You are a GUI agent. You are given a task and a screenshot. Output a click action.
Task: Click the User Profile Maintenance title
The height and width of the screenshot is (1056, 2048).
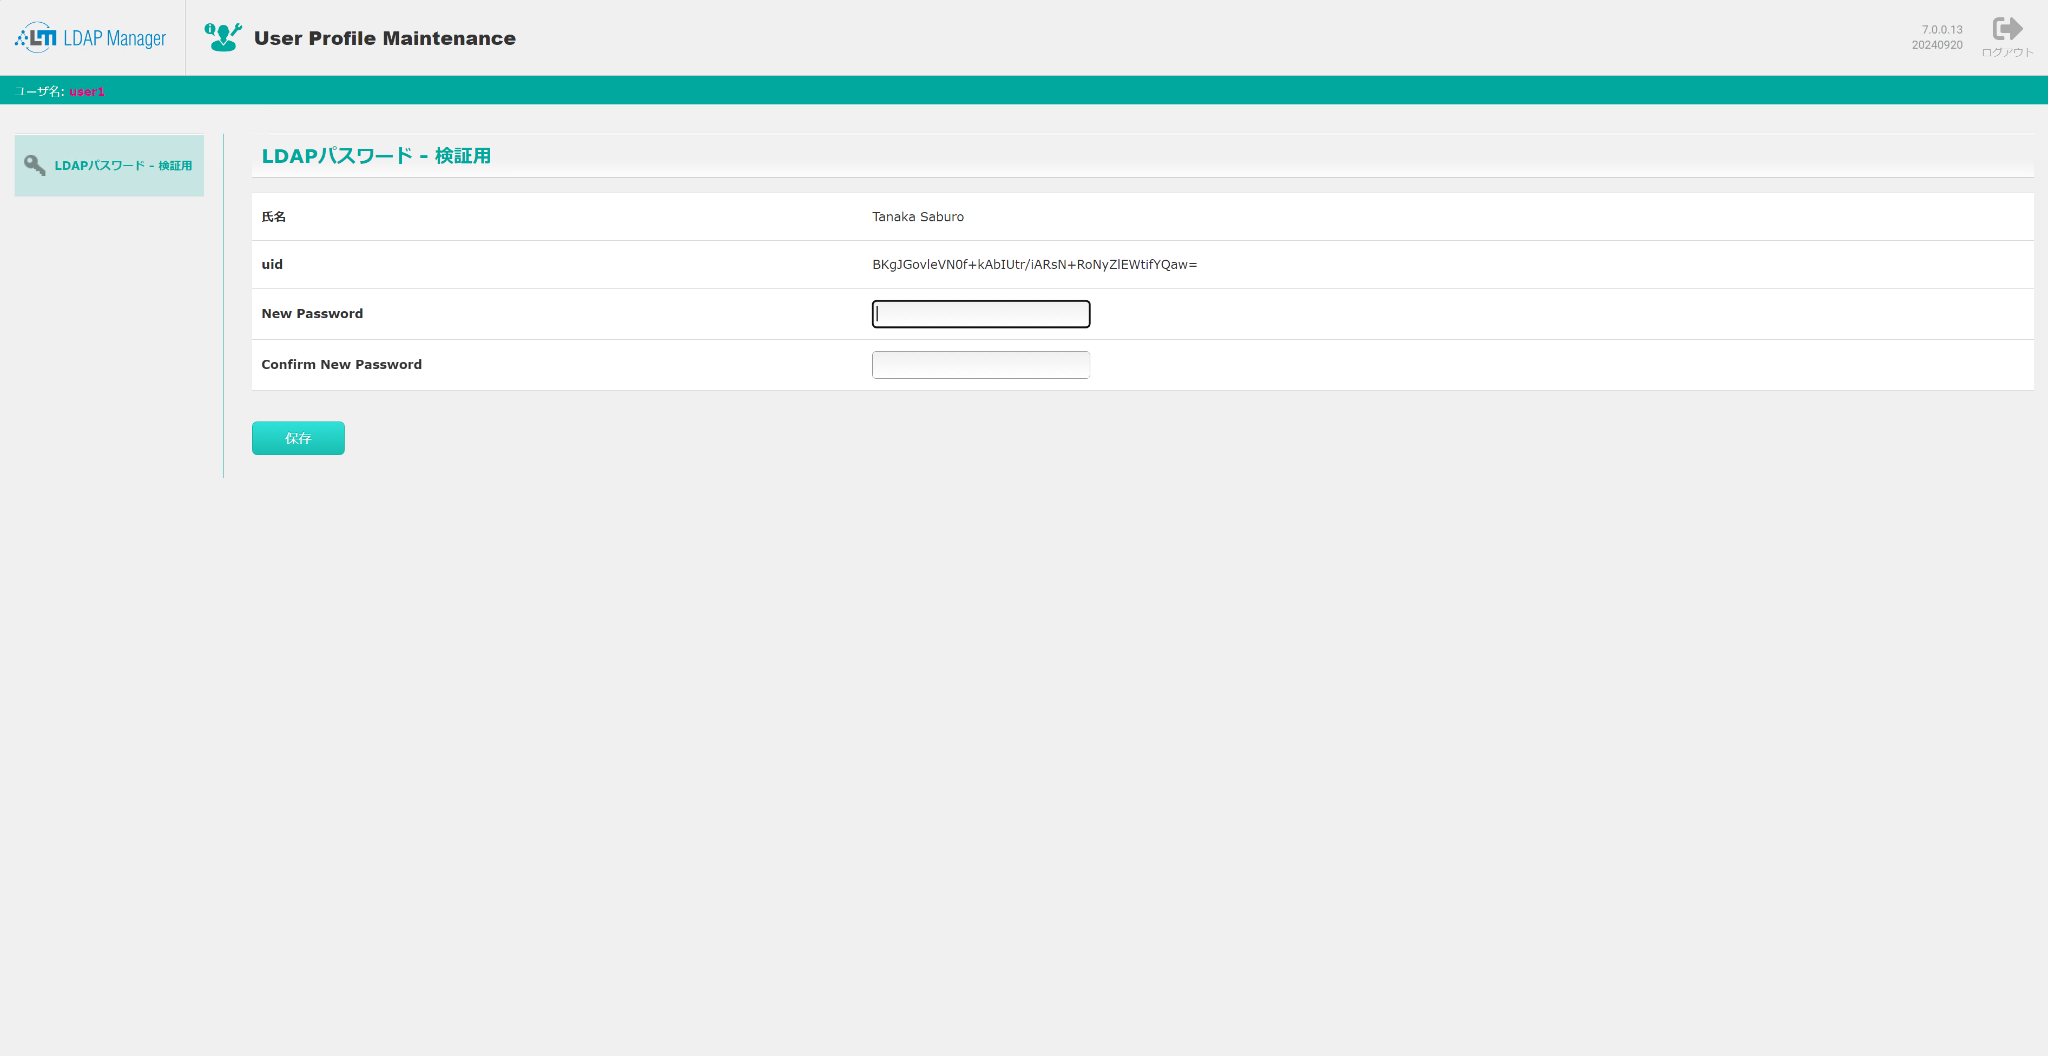point(385,38)
